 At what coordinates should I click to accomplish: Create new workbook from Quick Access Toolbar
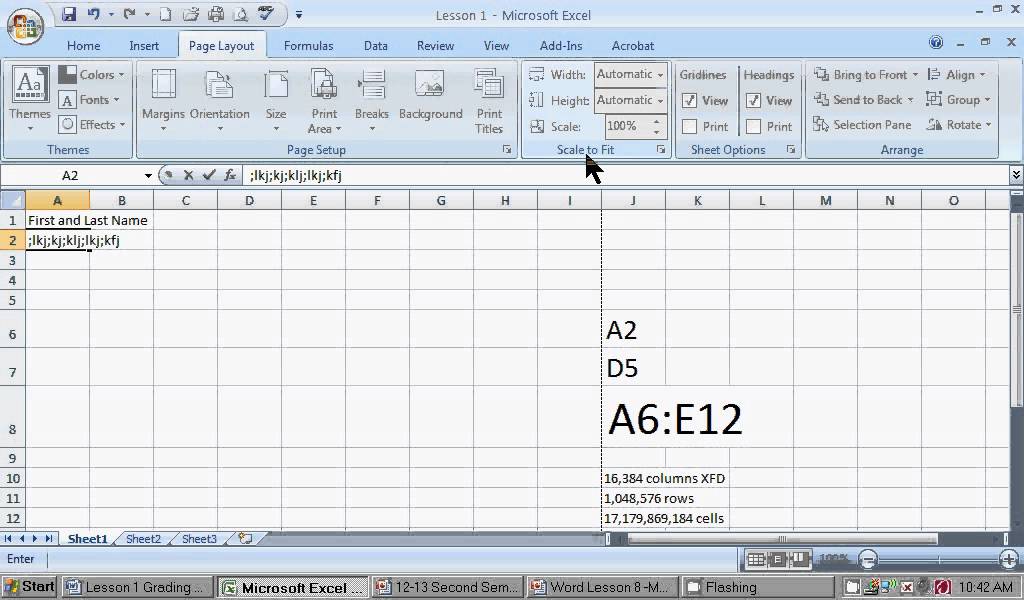[x=165, y=14]
